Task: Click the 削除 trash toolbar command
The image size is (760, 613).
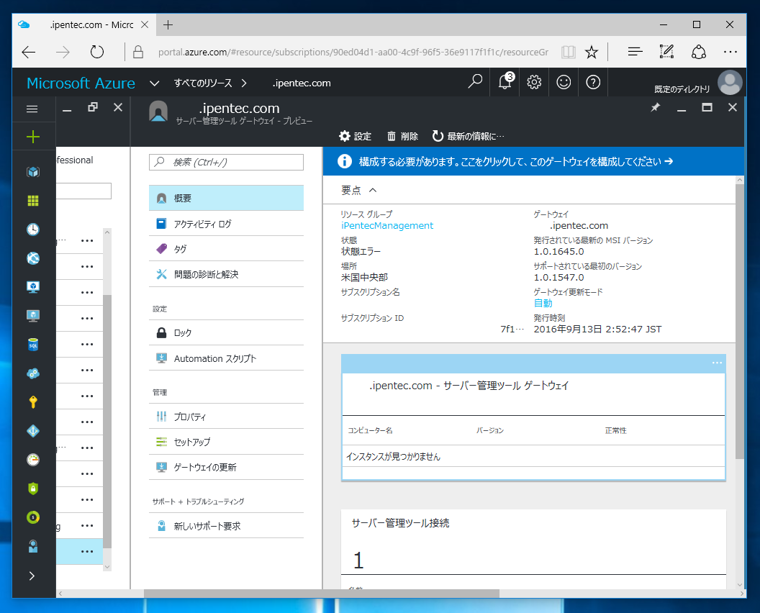Action: (x=402, y=136)
